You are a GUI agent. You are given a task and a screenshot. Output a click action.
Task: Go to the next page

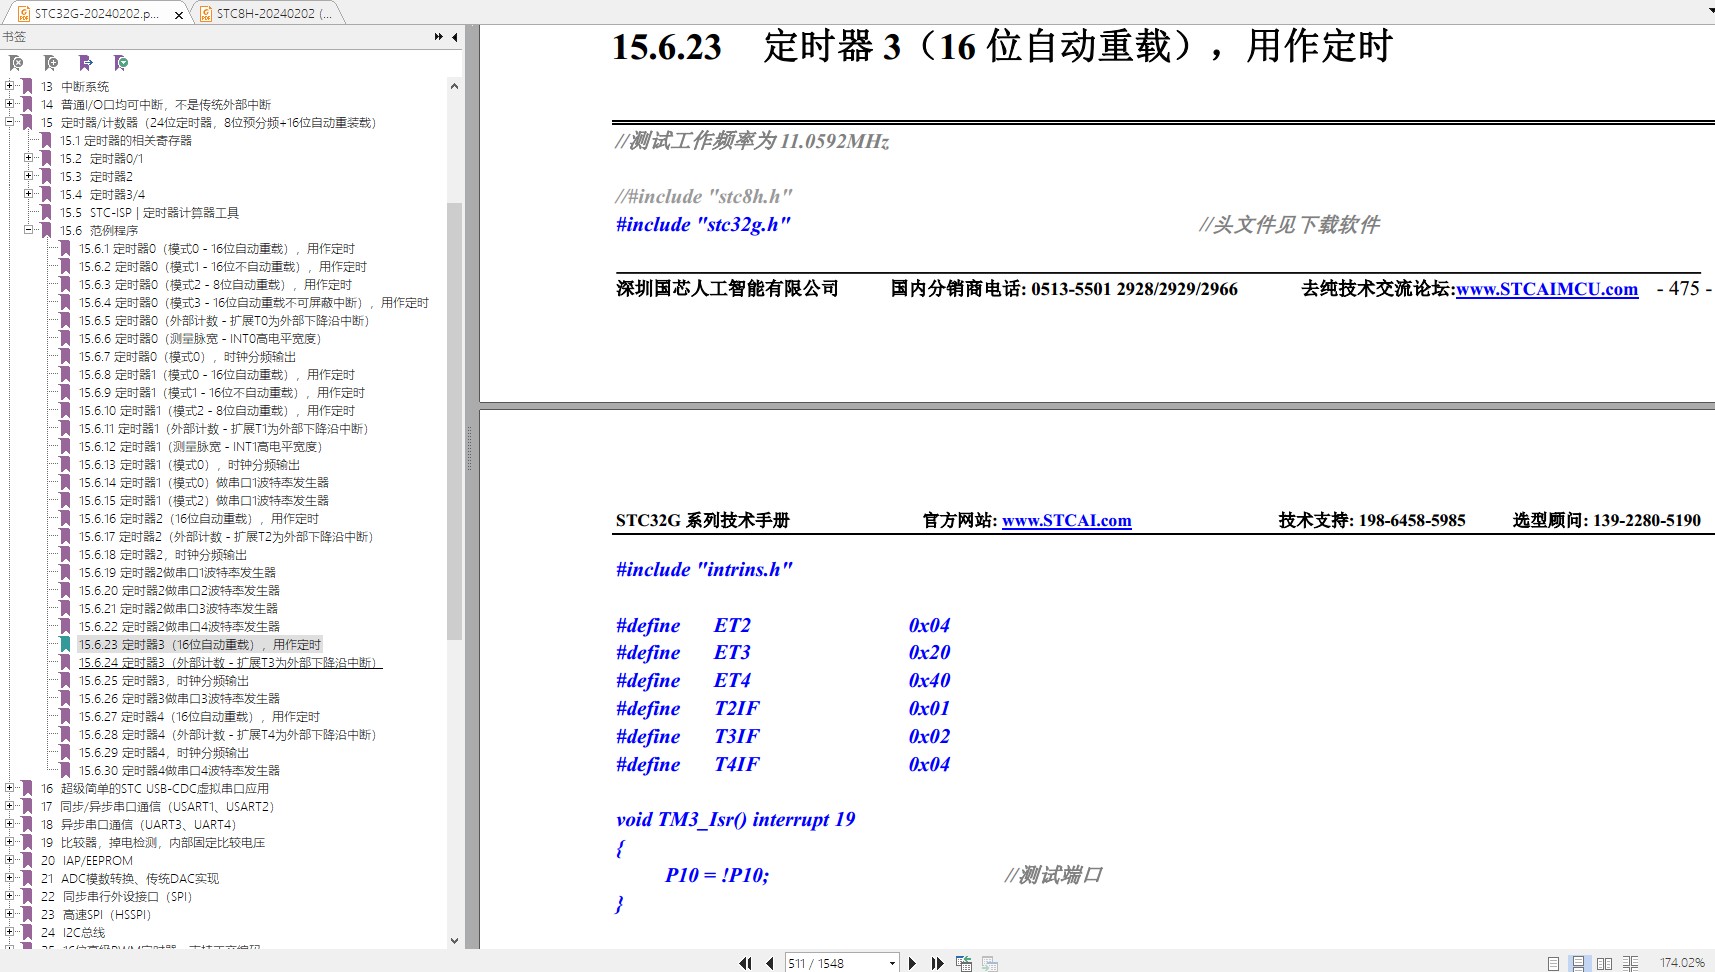pyautogui.click(x=912, y=963)
